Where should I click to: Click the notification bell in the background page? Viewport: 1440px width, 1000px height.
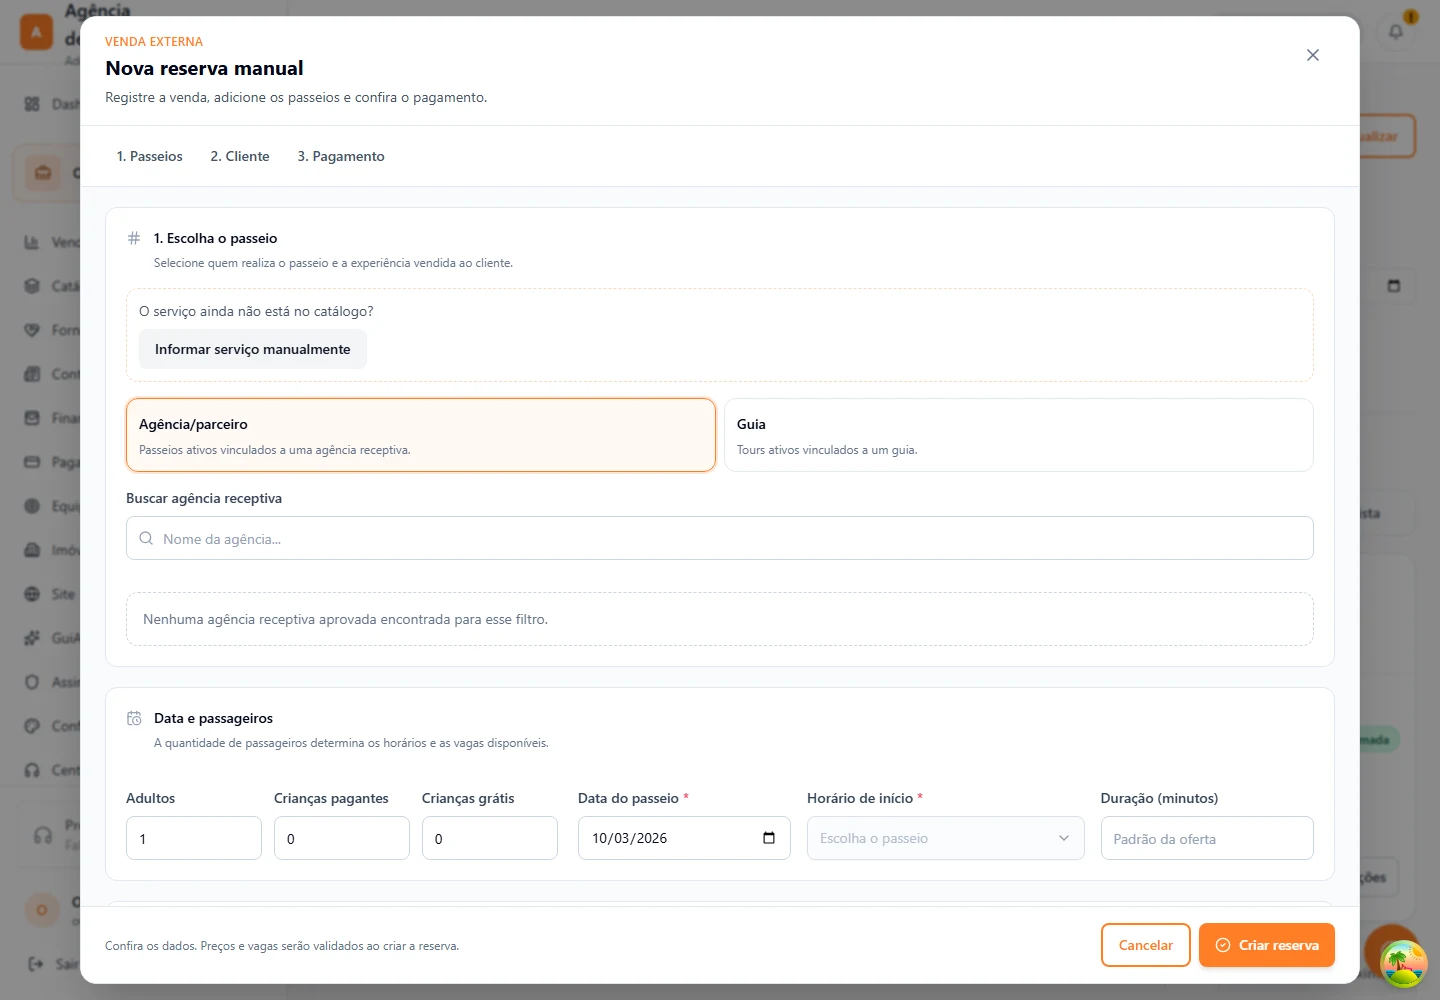coord(1396,31)
